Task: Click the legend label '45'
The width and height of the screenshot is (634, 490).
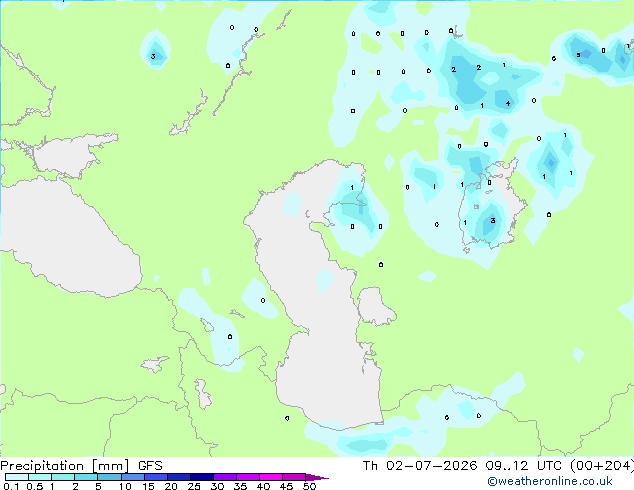Action: pyautogui.click(x=286, y=486)
